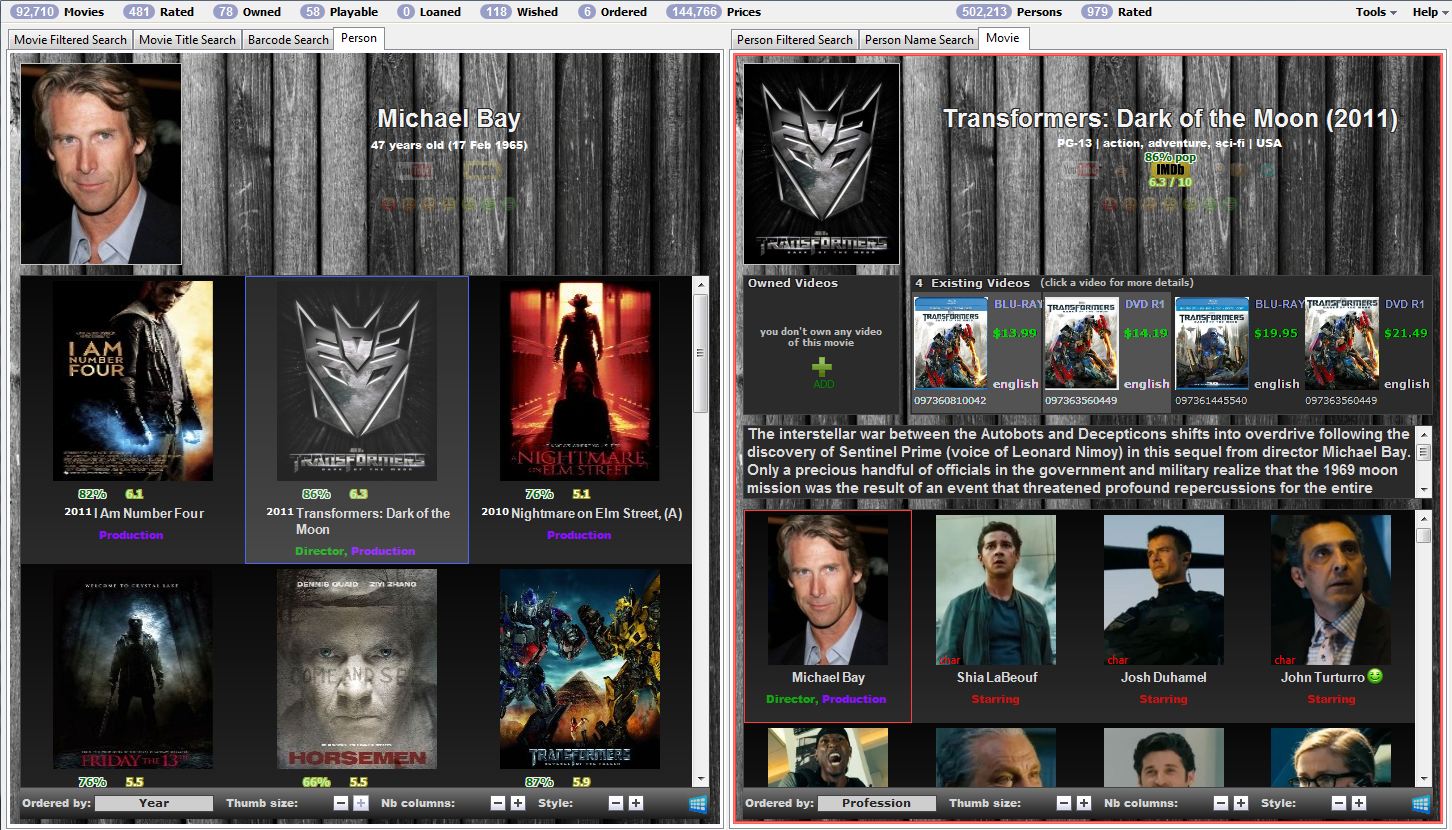The width and height of the screenshot is (1452, 830).
Task: Click the Windows-style view icon in Movie panel footer
Action: click(x=1420, y=803)
